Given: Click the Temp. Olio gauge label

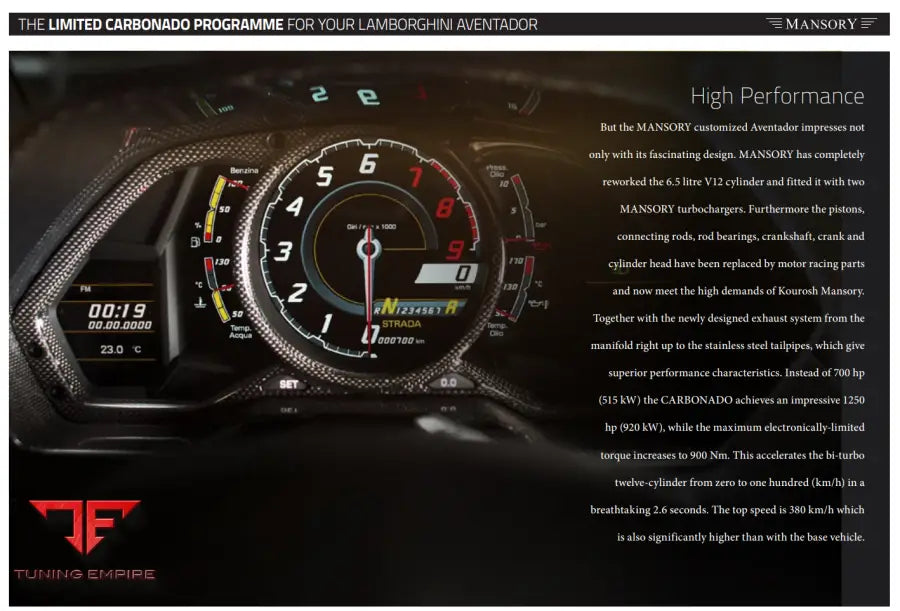Looking at the screenshot, I should [x=496, y=329].
